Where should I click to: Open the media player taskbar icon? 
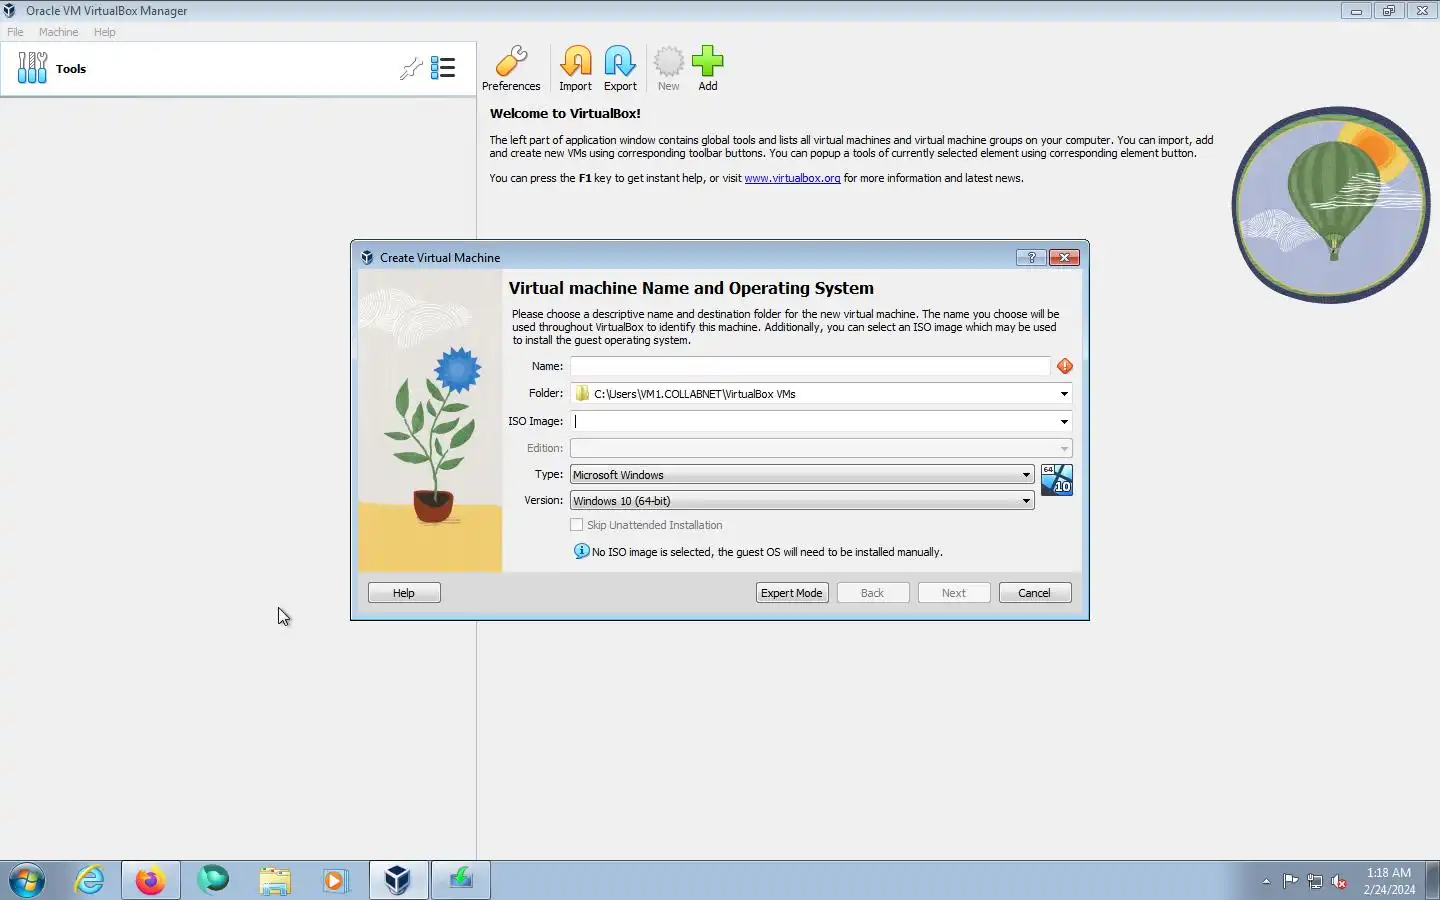[335, 880]
